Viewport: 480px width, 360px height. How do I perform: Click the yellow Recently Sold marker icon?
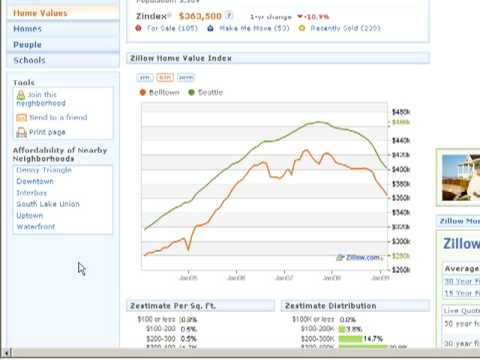[302, 28]
